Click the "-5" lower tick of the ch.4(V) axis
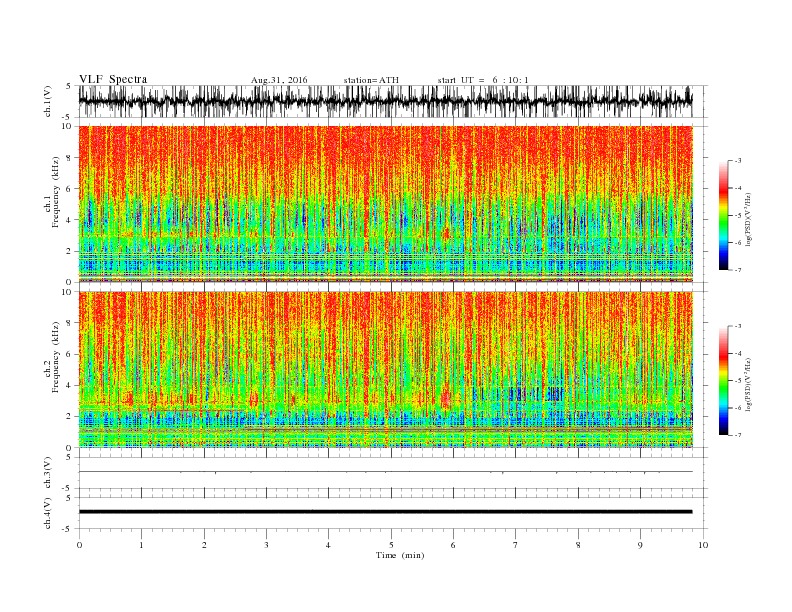The height and width of the screenshot is (612, 792). coord(66,529)
